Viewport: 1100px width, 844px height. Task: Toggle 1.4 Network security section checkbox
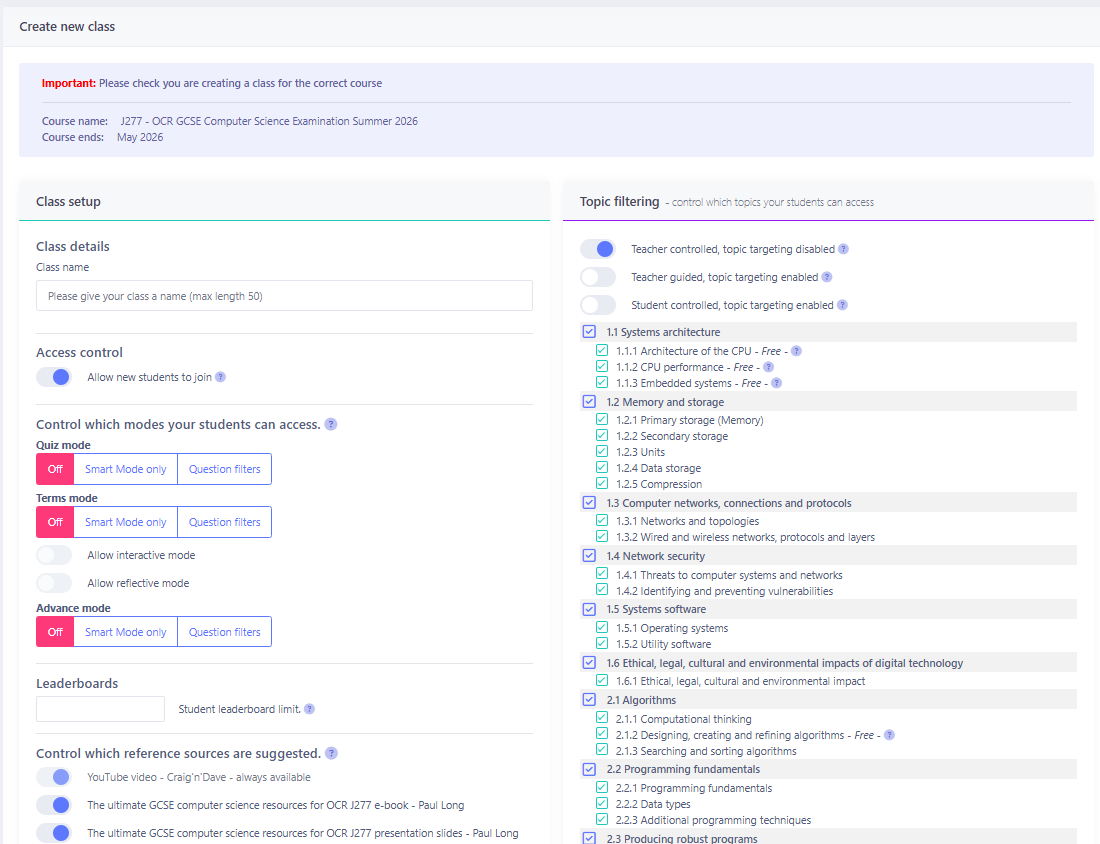tap(589, 556)
